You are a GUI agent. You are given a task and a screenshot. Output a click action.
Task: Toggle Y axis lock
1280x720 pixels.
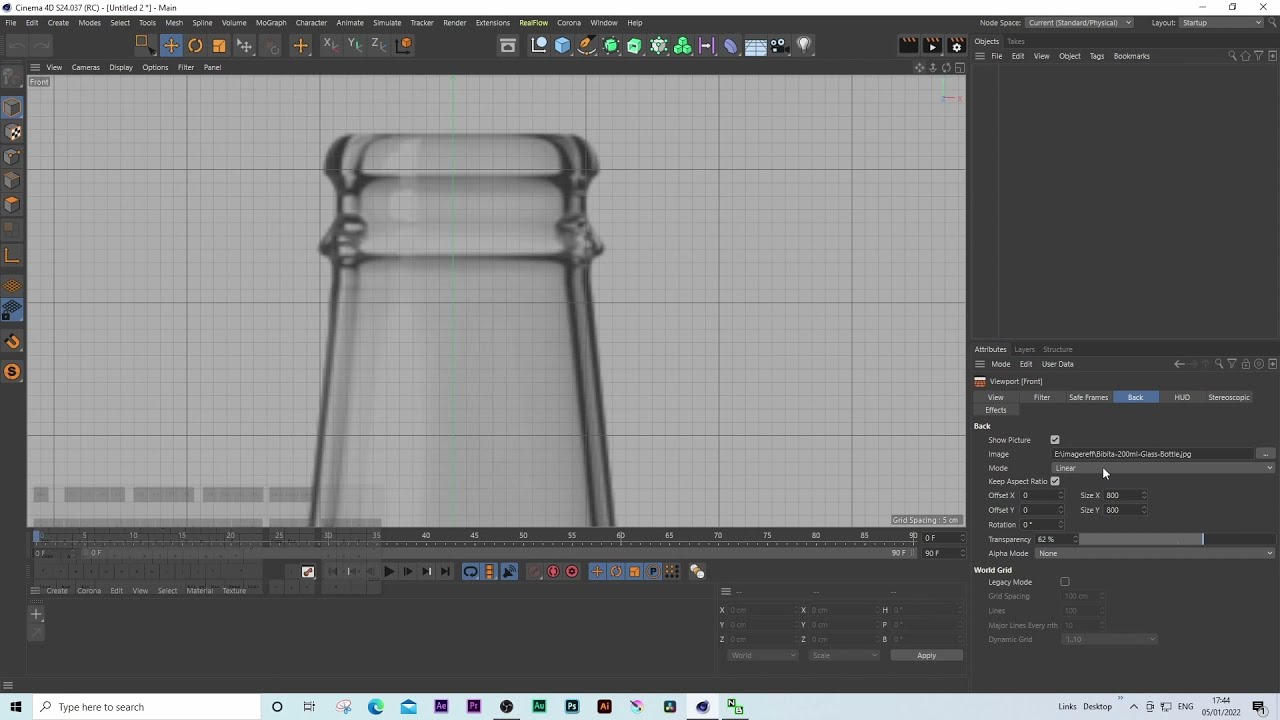click(355, 45)
